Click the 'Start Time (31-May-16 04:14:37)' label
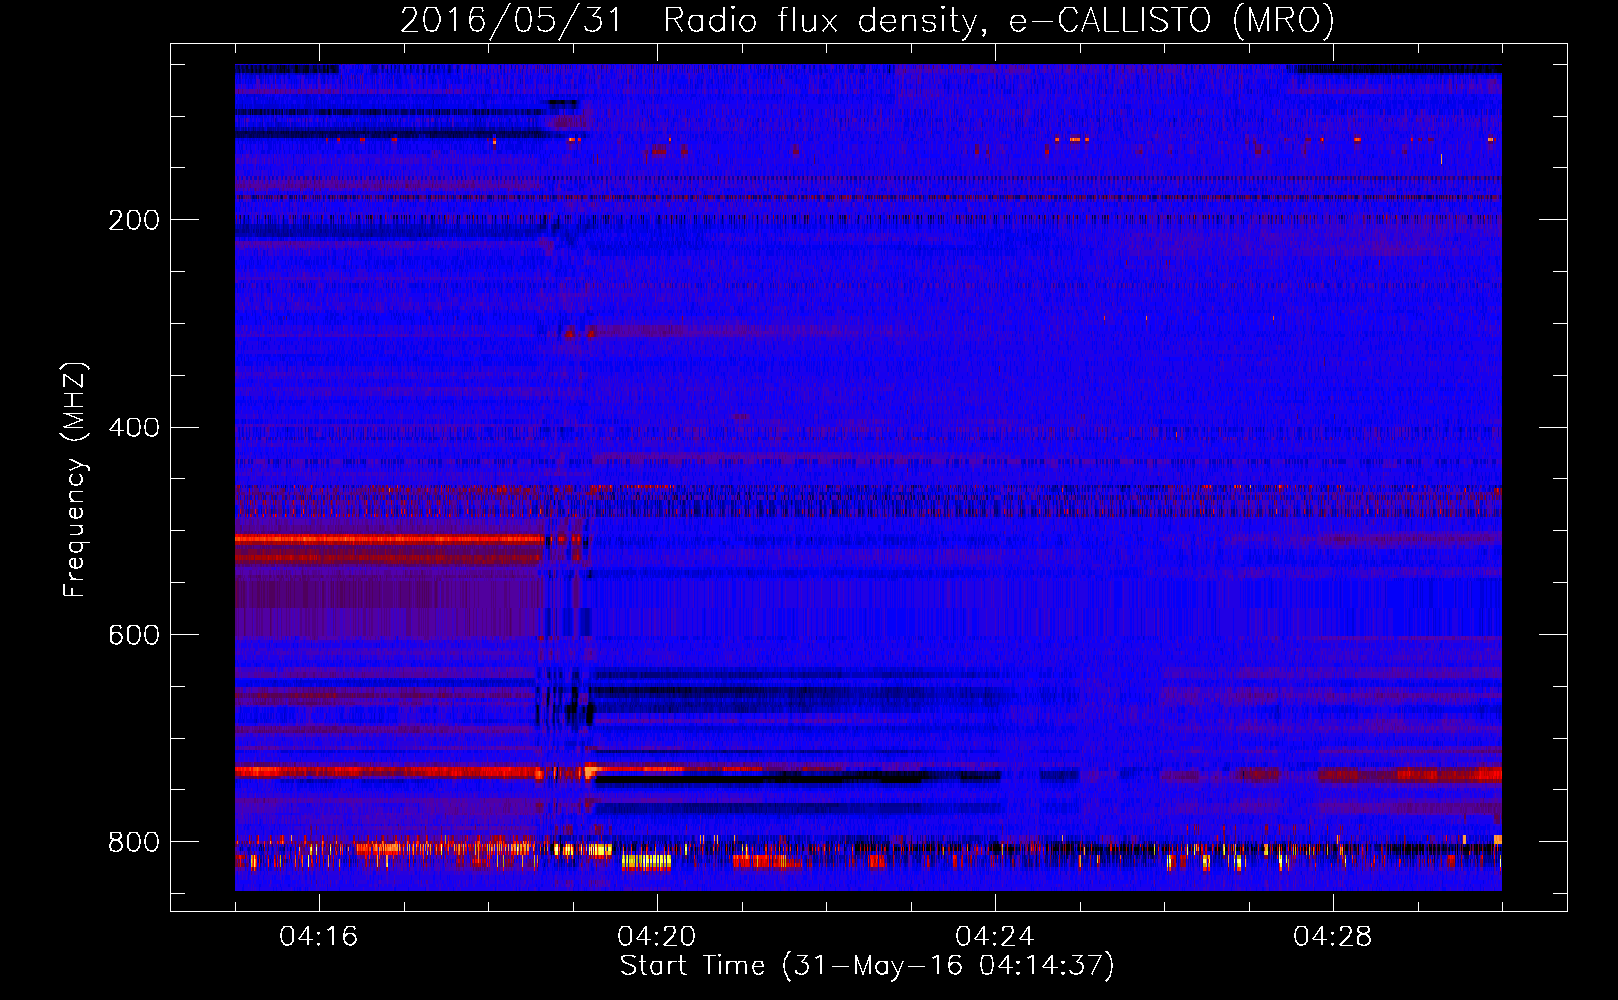 [867, 966]
